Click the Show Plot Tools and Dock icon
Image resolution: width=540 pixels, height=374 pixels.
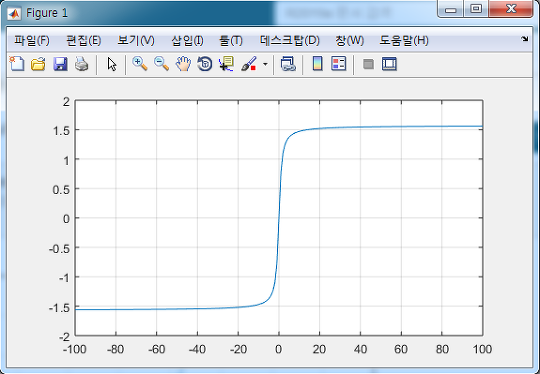coord(389,64)
